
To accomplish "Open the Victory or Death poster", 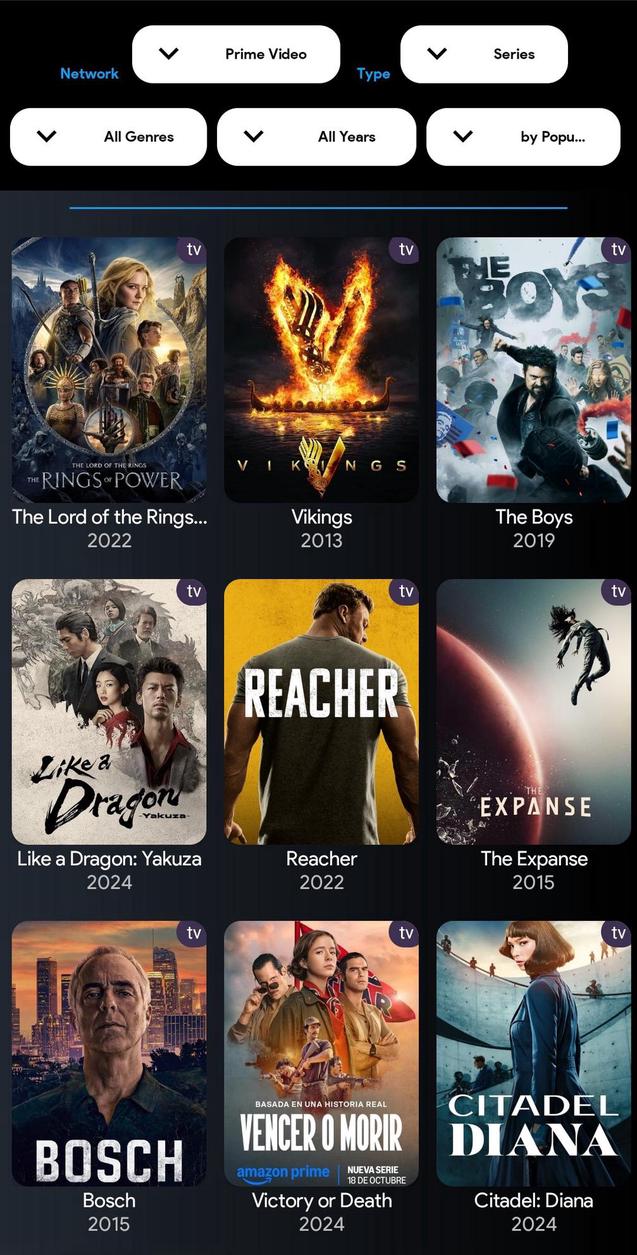I will click(321, 1054).
